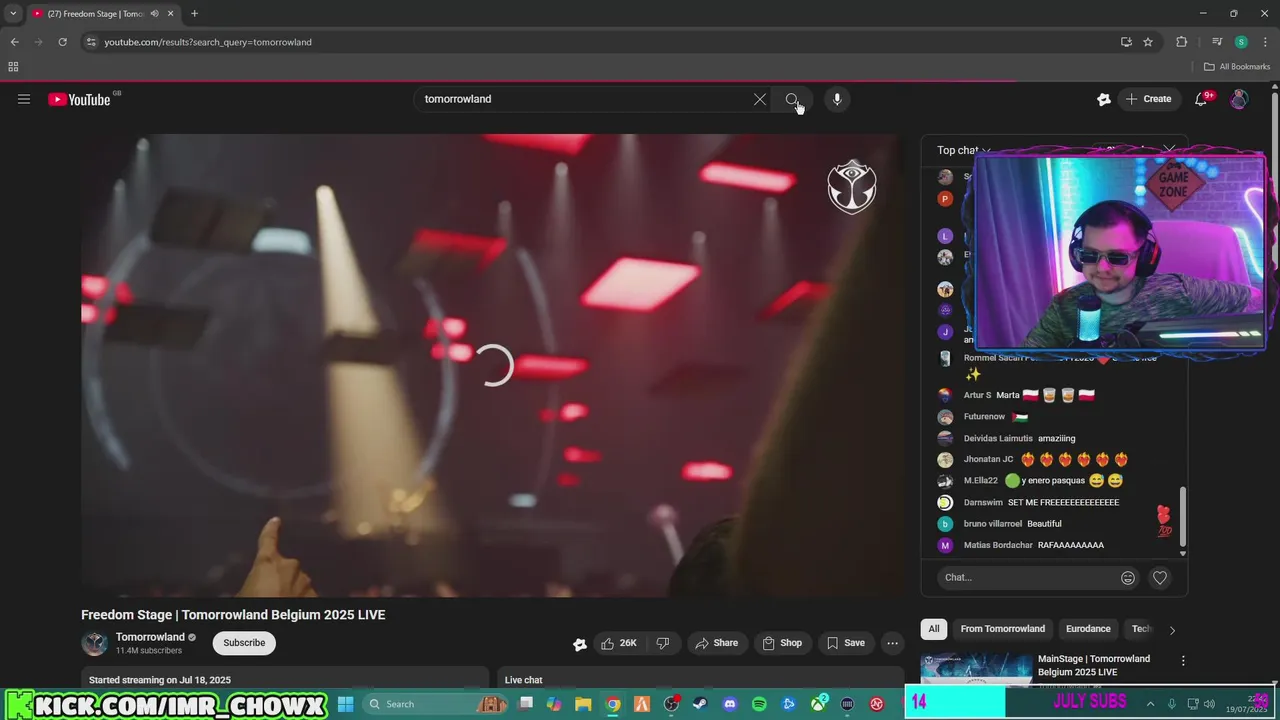Open Tomorrowland channel avatar

point(95,643)
